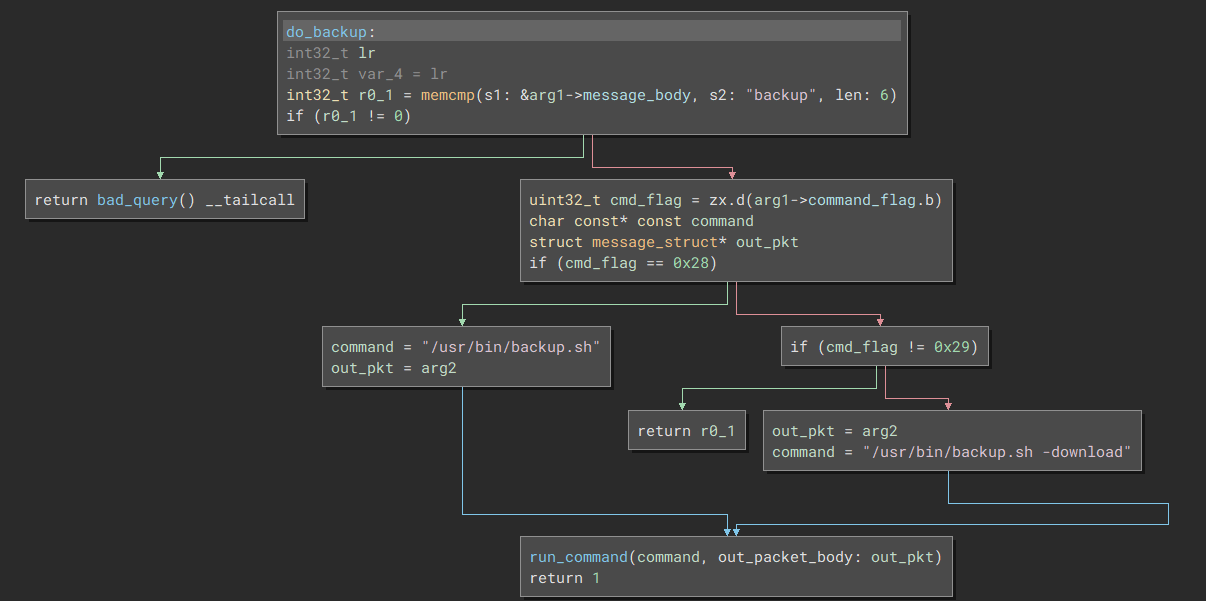Click the "int32_t lr" declaration line
The image size is (1206, 601).
pos(331,53)
